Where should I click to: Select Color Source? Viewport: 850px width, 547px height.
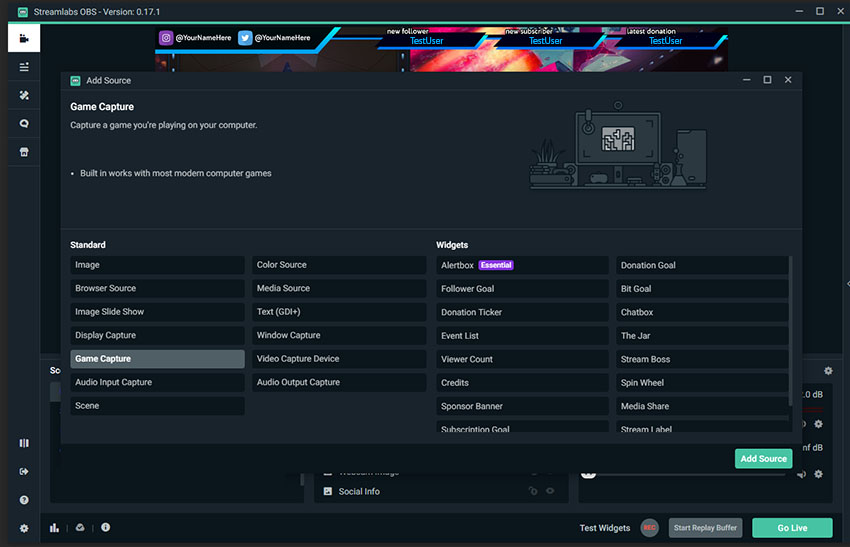coord(339,265)
